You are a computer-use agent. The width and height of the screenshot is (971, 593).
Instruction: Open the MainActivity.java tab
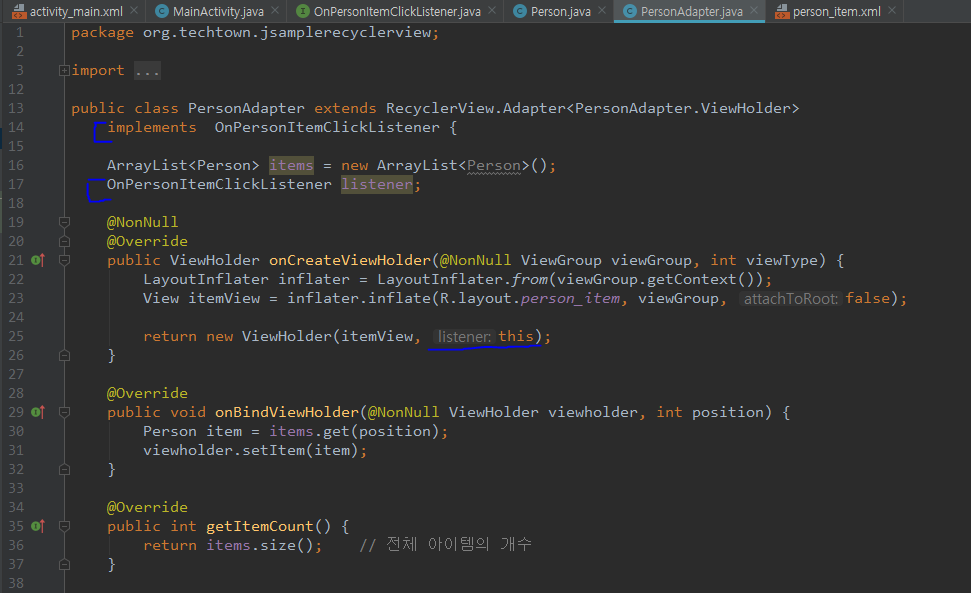218,11
